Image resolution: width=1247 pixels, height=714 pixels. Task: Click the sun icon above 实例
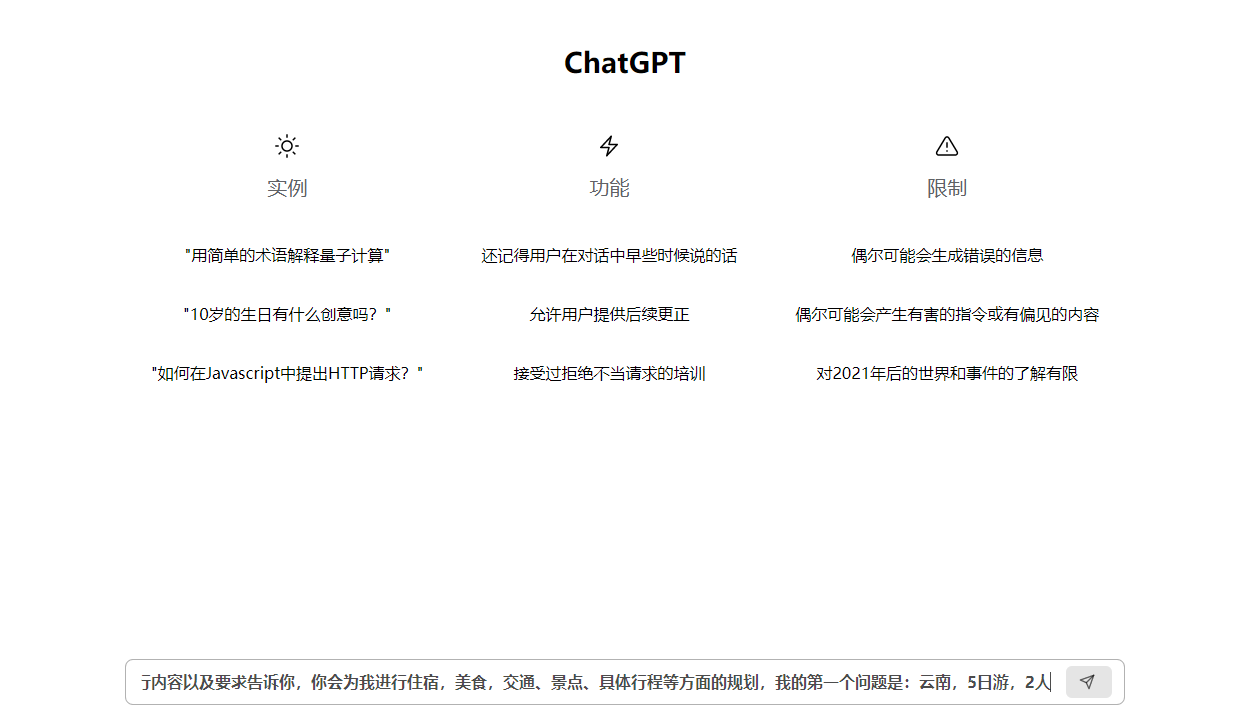coord(287,147)
